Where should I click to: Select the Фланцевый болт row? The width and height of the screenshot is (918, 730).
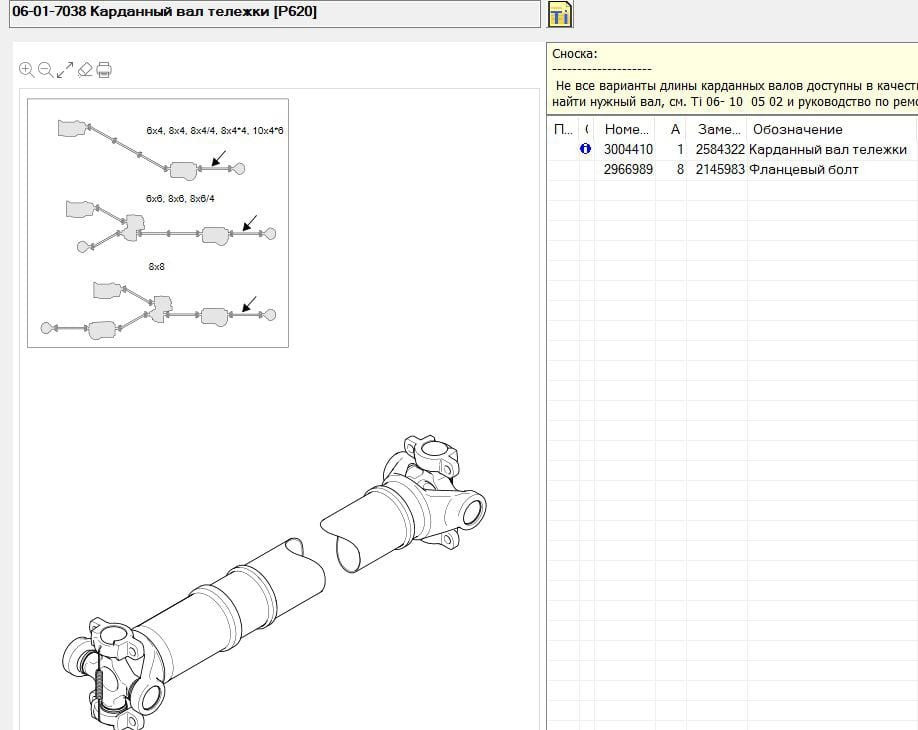pyautogui.click(x=803, y=169)
